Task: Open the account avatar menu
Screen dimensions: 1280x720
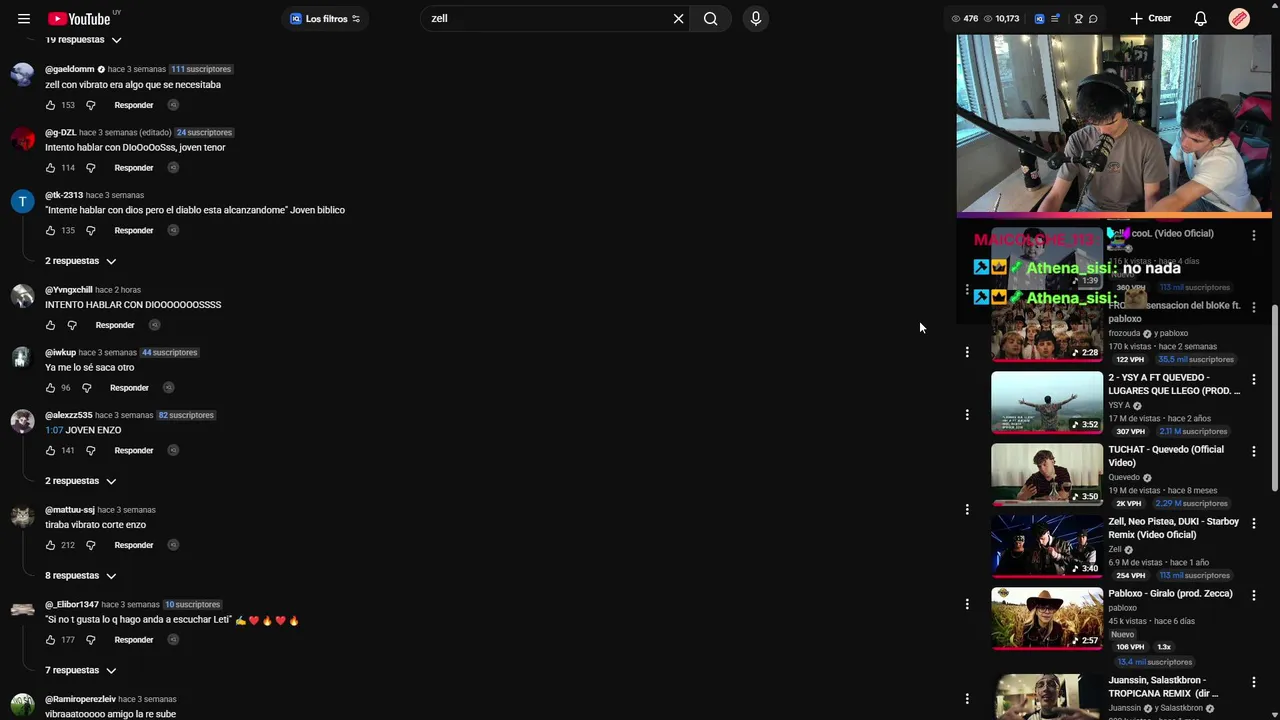Action: [1239, 19]
